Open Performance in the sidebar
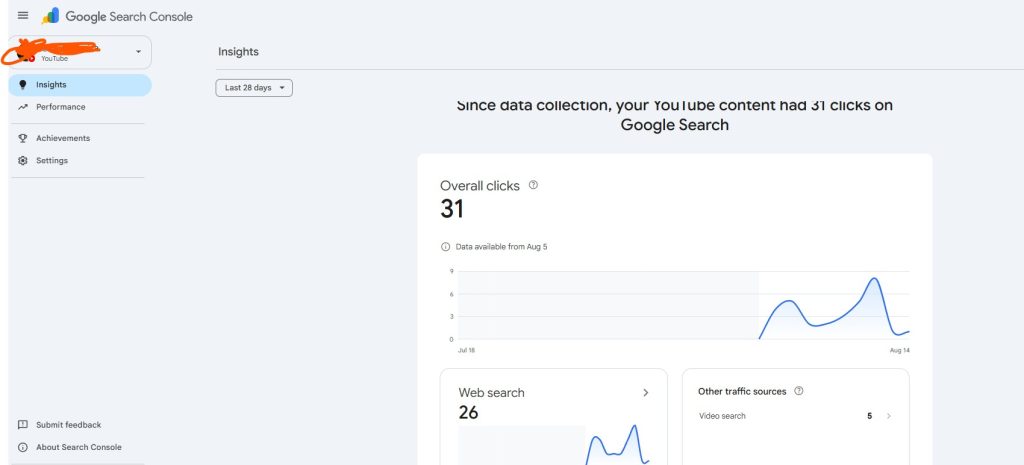The height and width of the screenshot is (465, 1024). coord(80,107)
